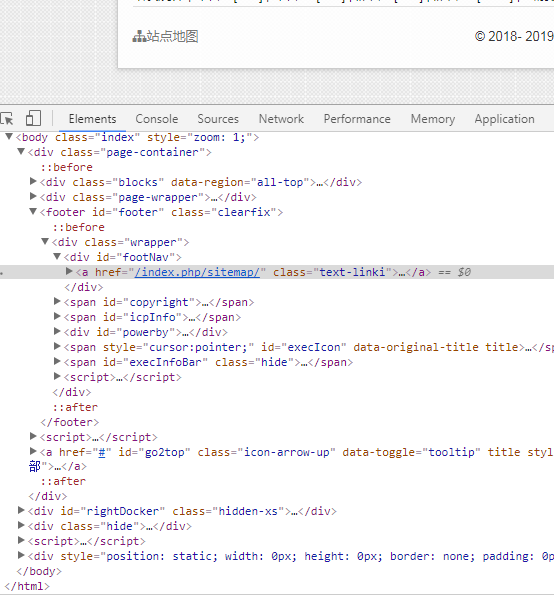Screen dimensions: 554x597
Task: Click the "clearfix" class attribute value
Action: [244, 212]
